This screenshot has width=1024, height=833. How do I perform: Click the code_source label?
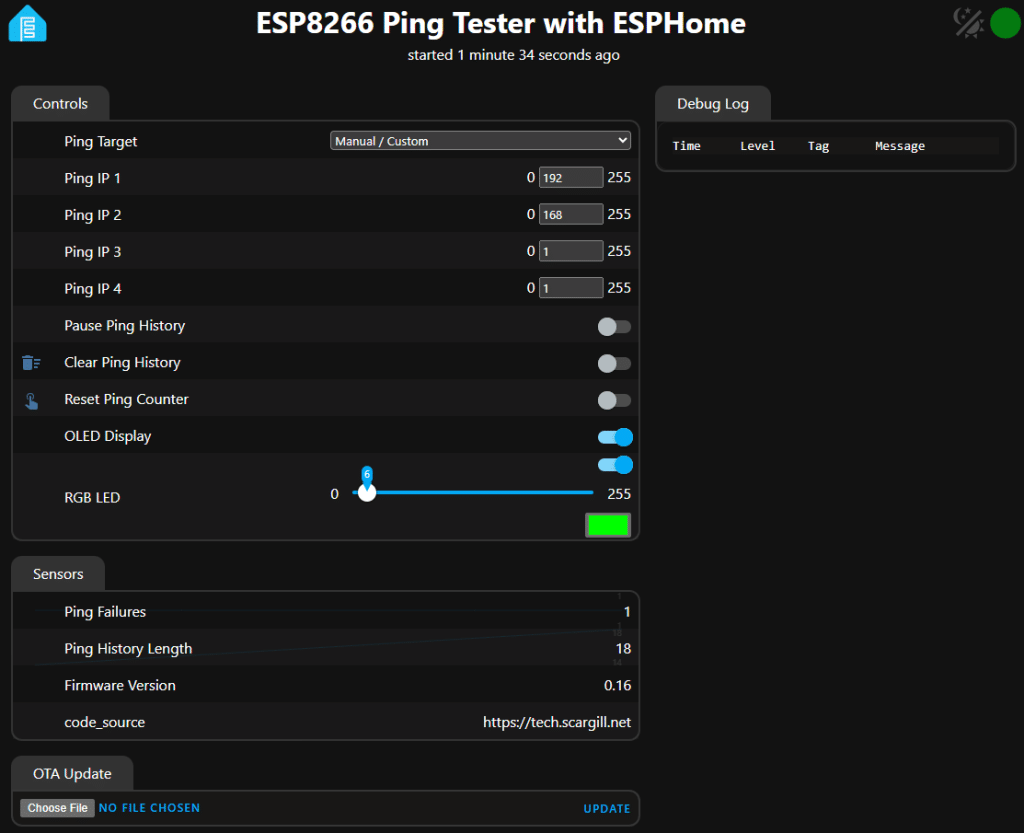[104, 722]
